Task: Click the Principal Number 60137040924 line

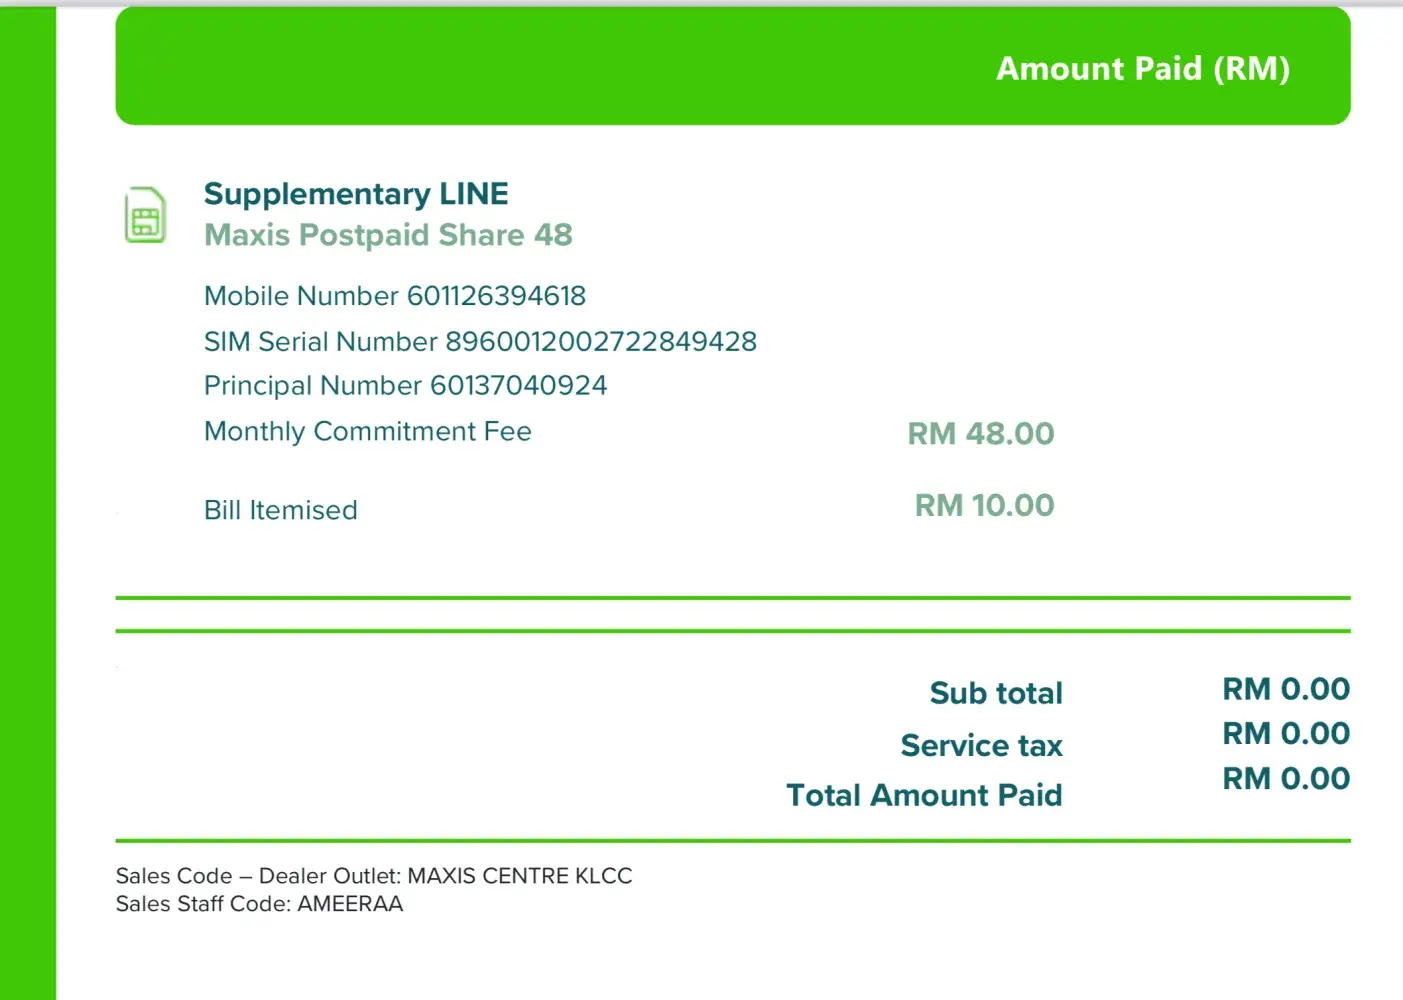Action: 405,386
